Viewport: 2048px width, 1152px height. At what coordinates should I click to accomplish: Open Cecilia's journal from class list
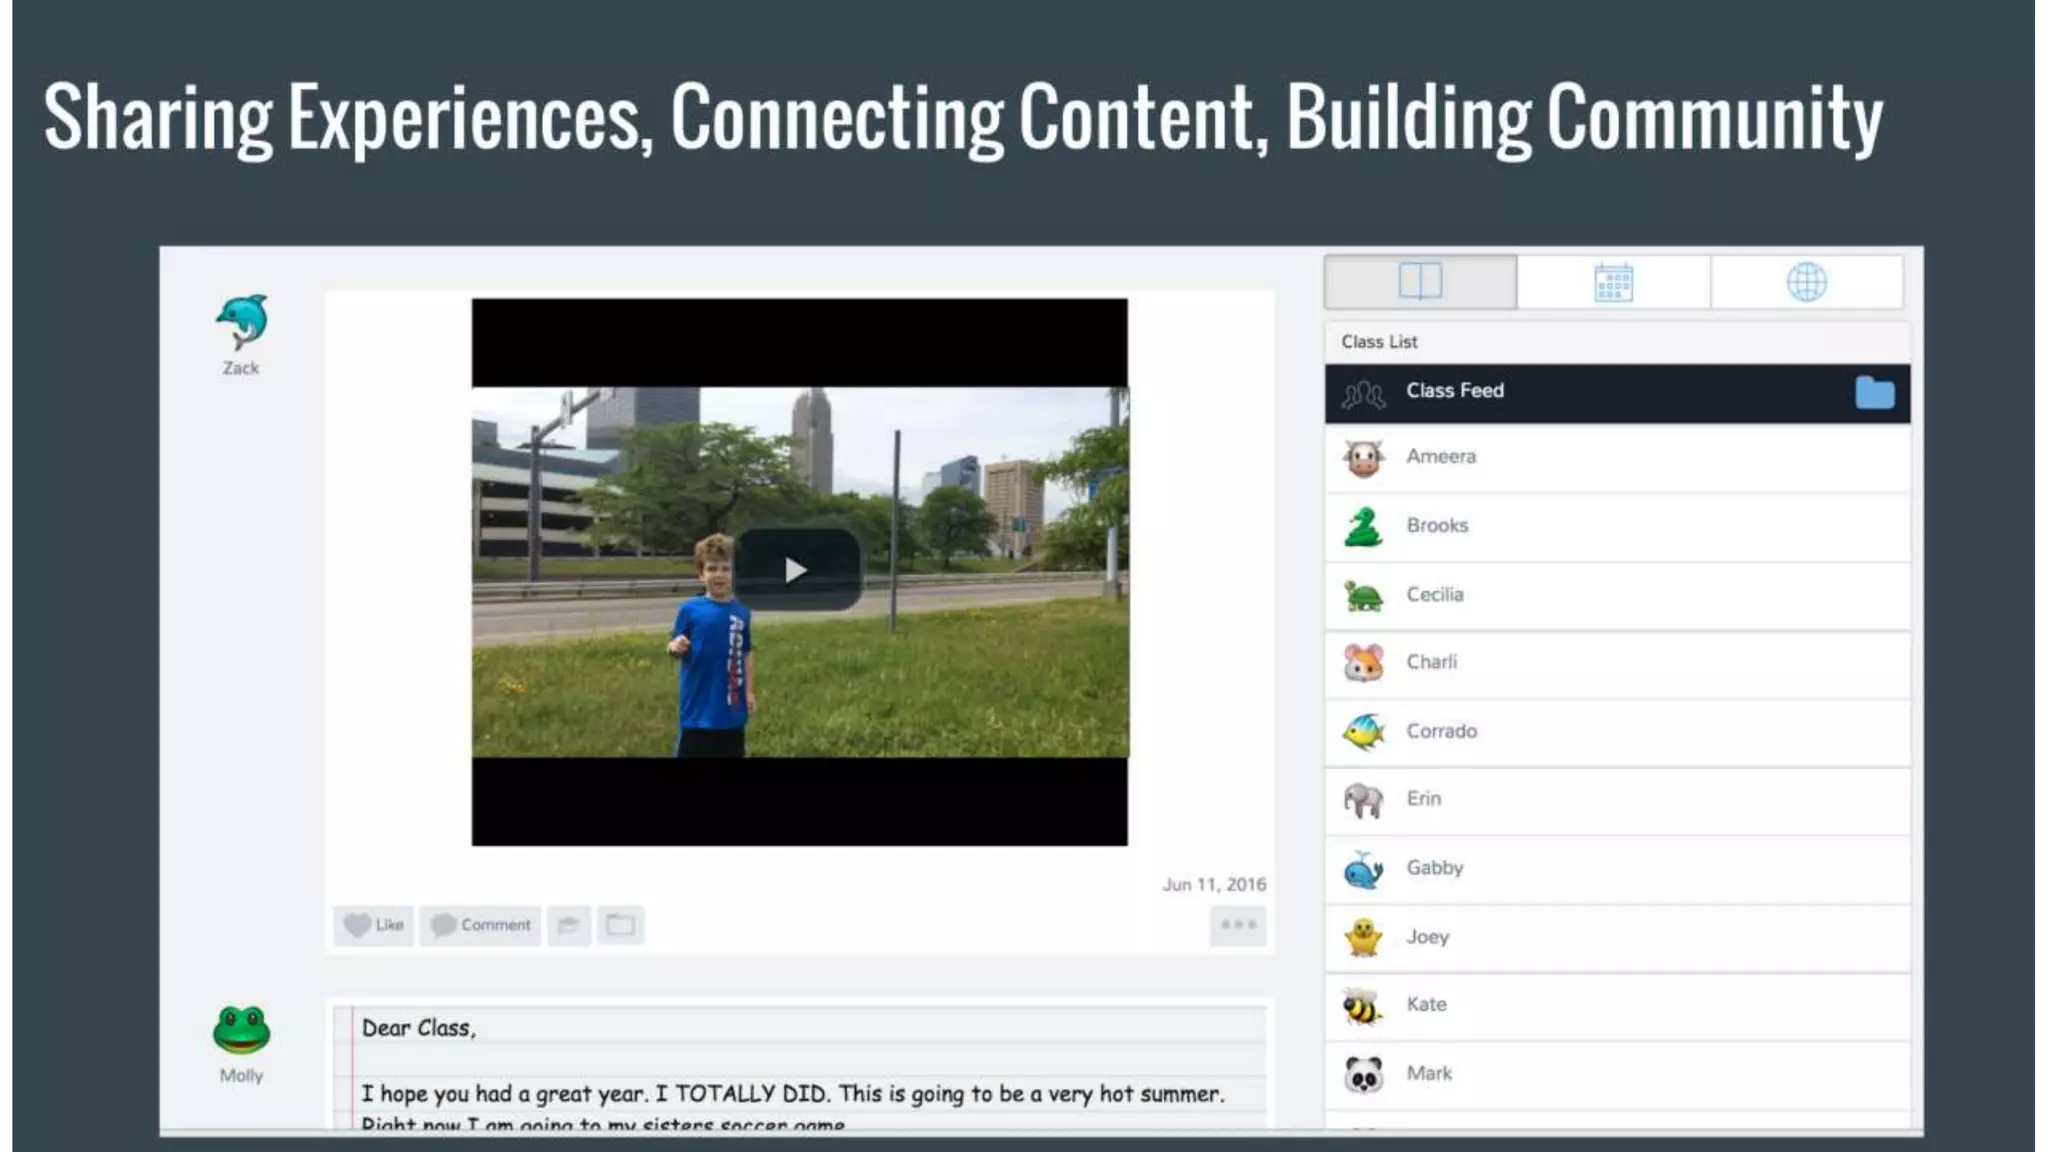[x=1435, y=595]
